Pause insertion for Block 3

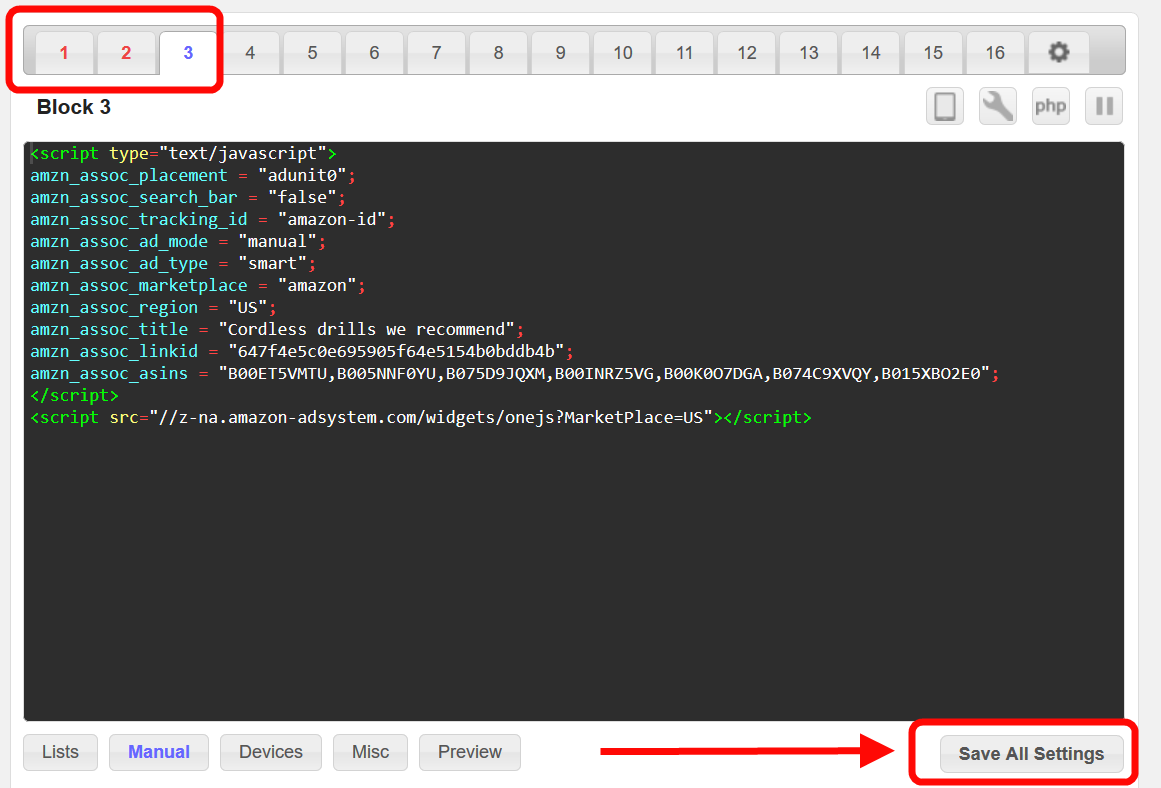tap(1104, 106)
